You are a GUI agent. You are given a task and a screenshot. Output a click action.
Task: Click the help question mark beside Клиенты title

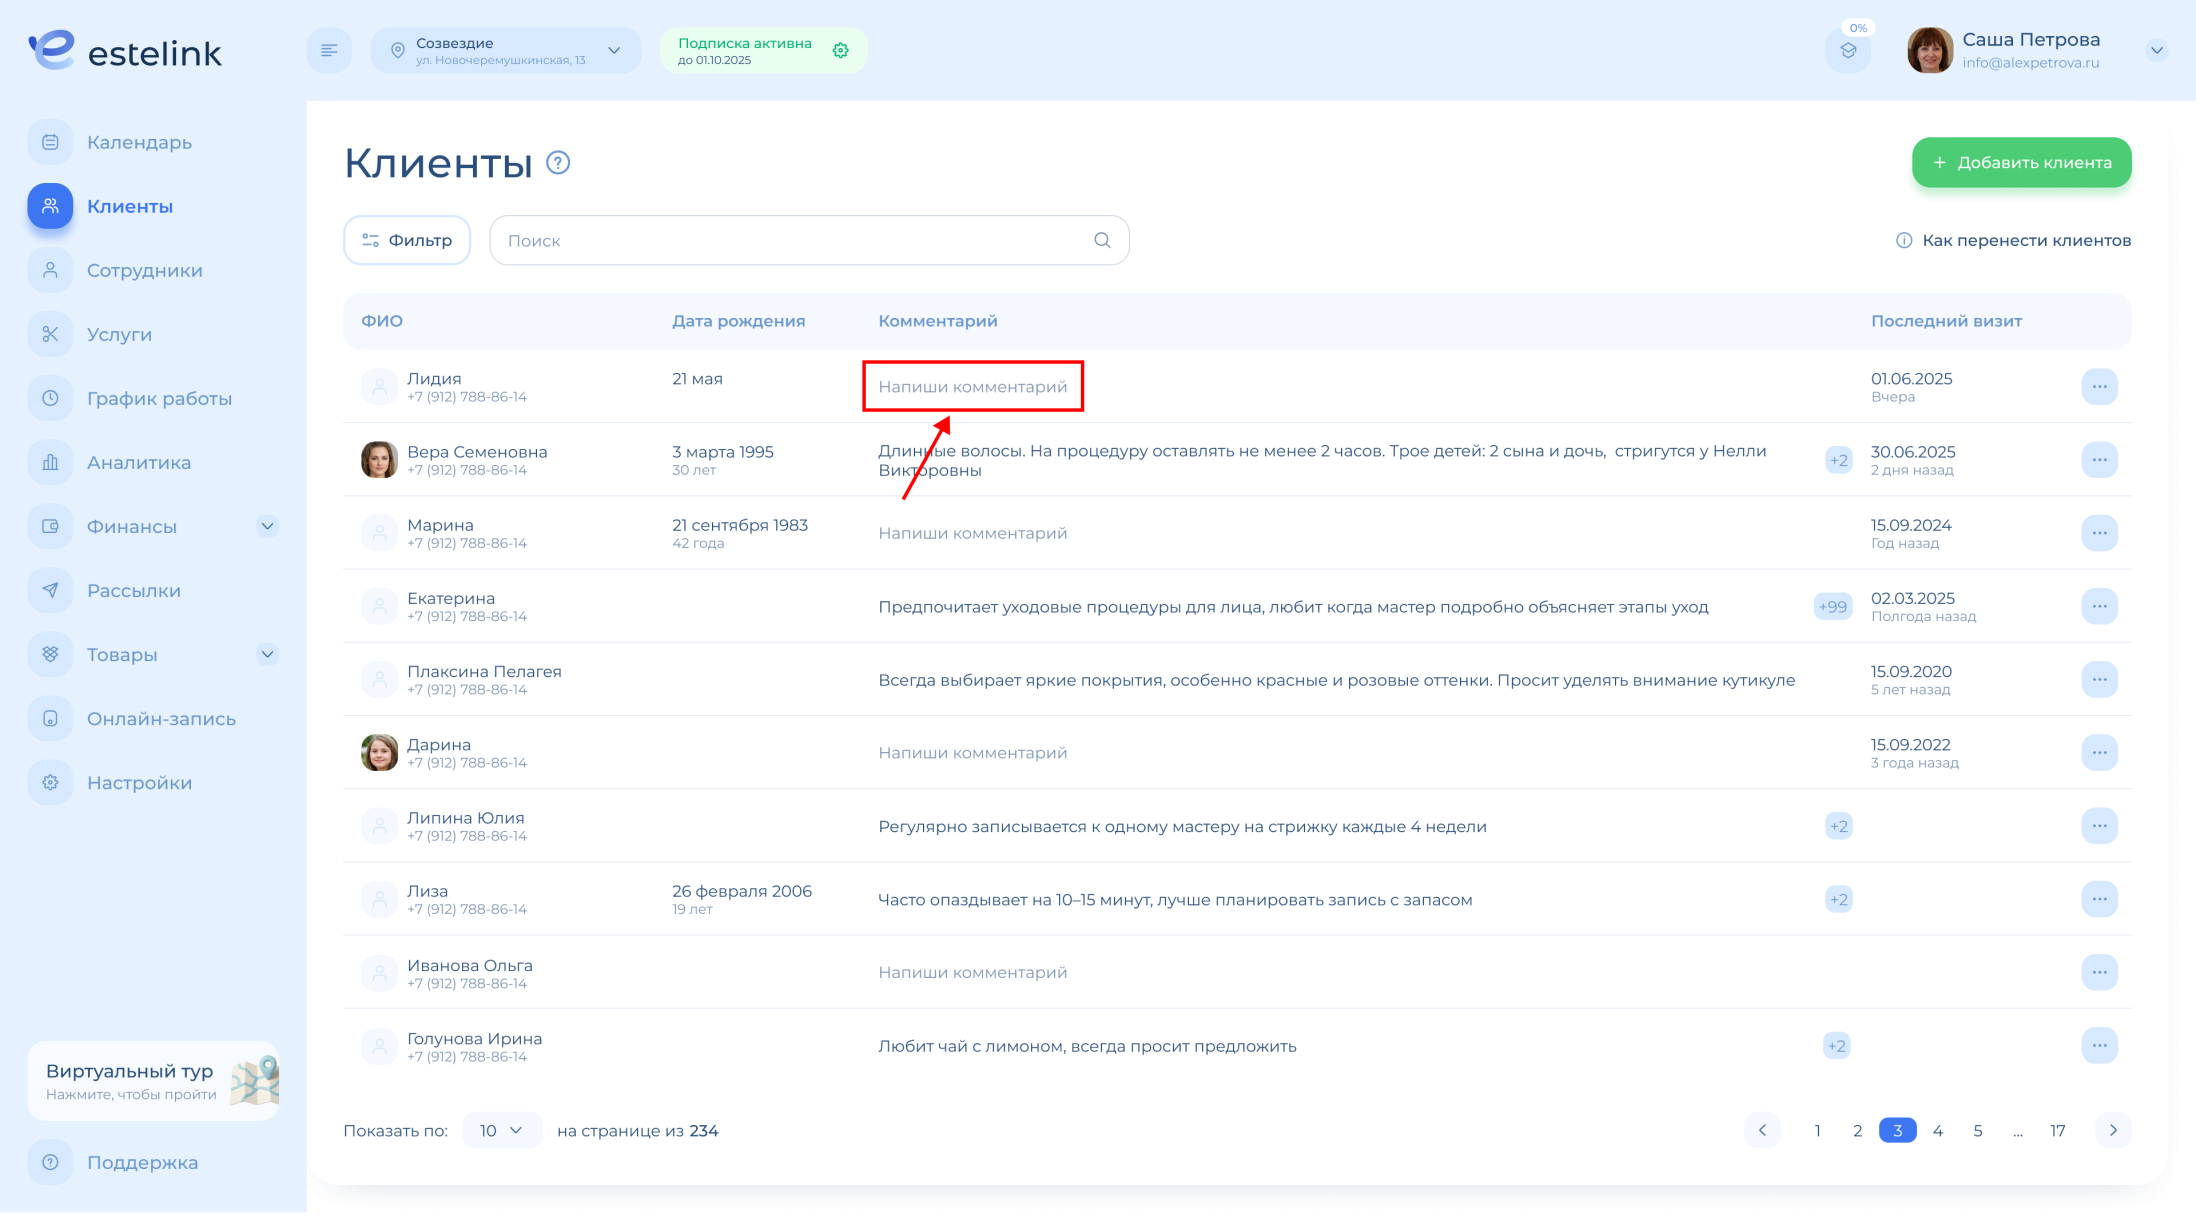pyautogui.click(x=558, y=162)
